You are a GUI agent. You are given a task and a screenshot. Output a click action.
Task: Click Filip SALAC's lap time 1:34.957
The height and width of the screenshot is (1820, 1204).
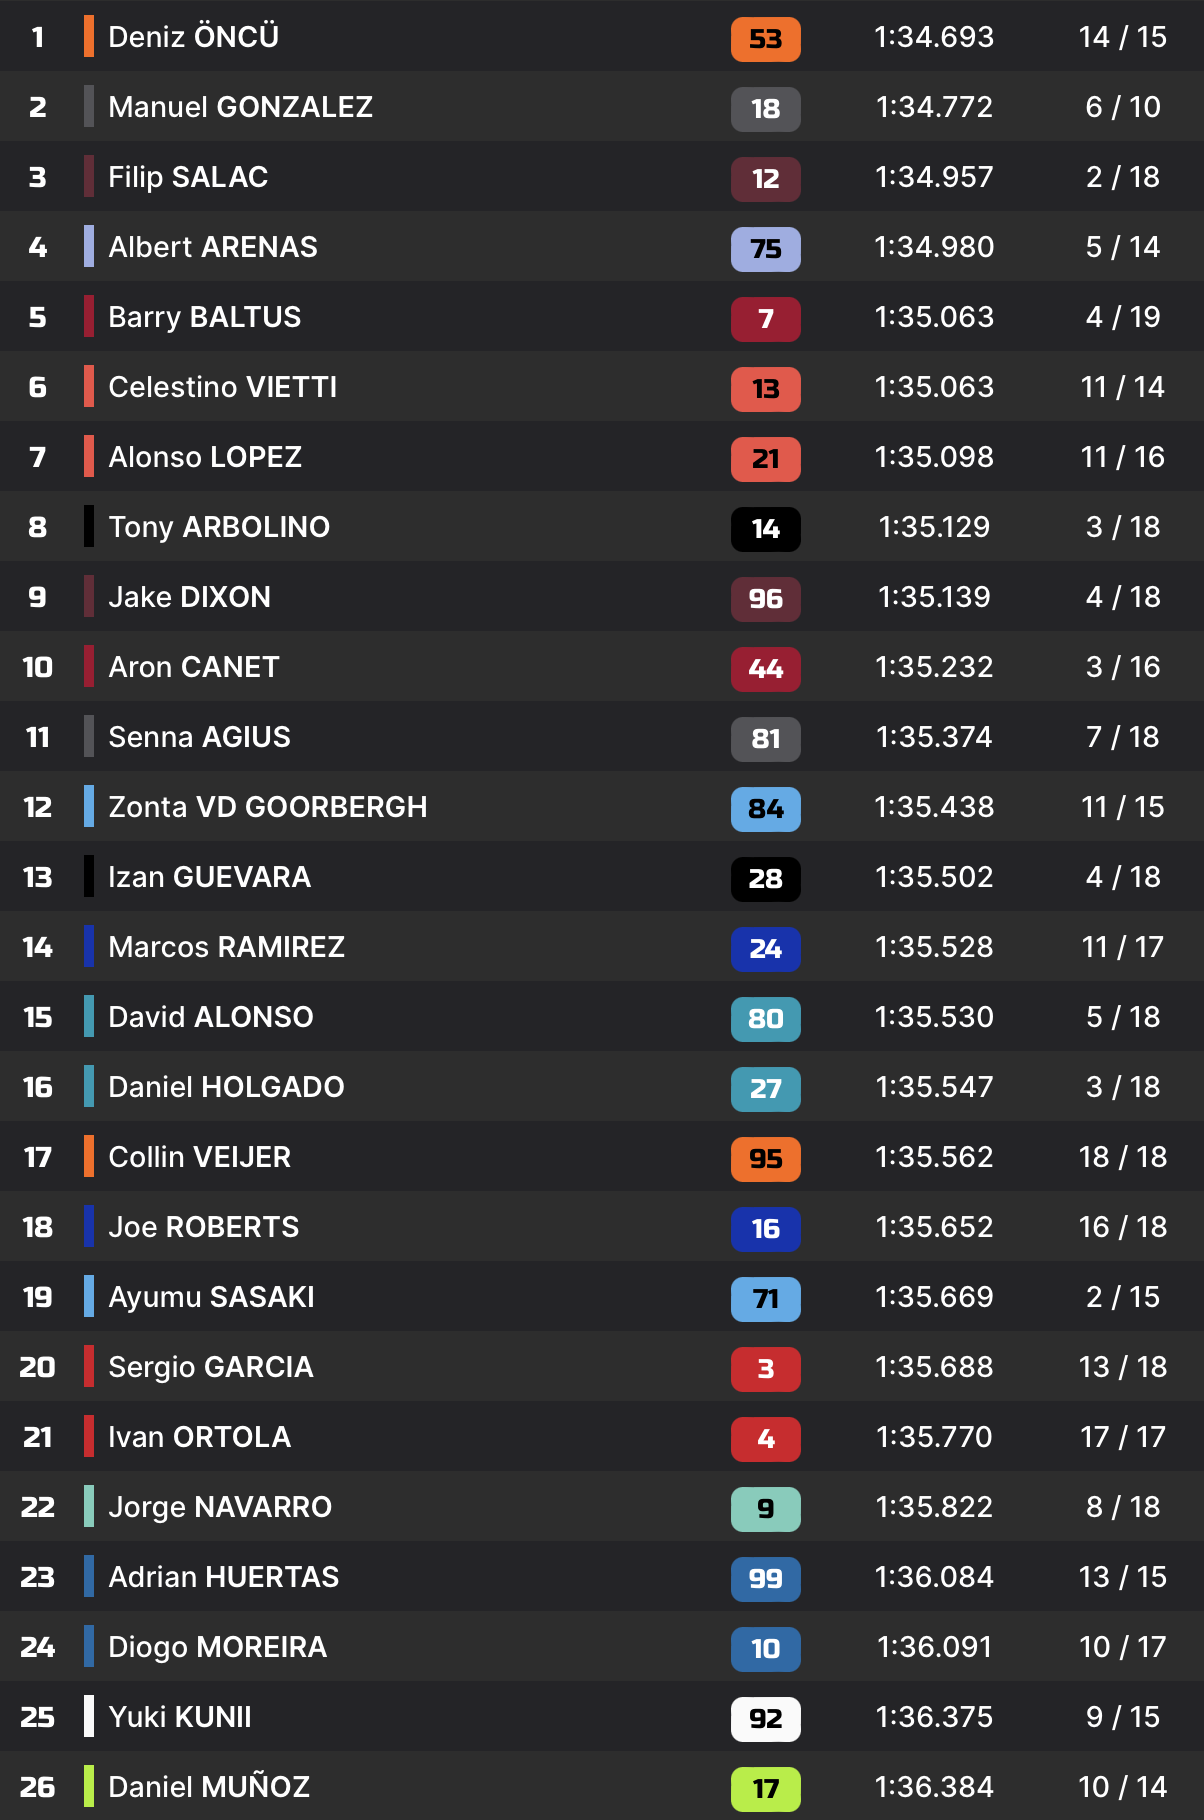934,177
